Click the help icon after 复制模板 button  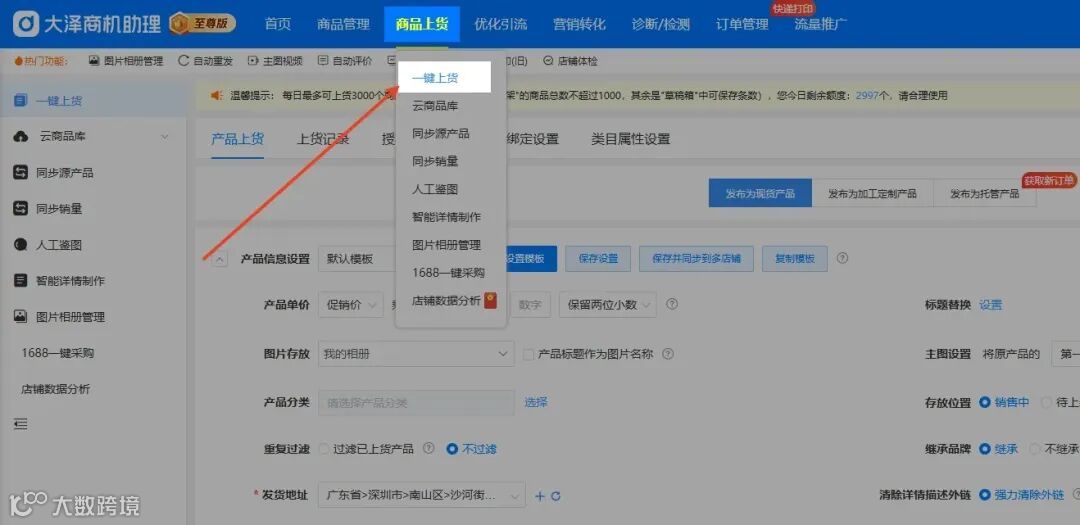click(x=842, y=258)
